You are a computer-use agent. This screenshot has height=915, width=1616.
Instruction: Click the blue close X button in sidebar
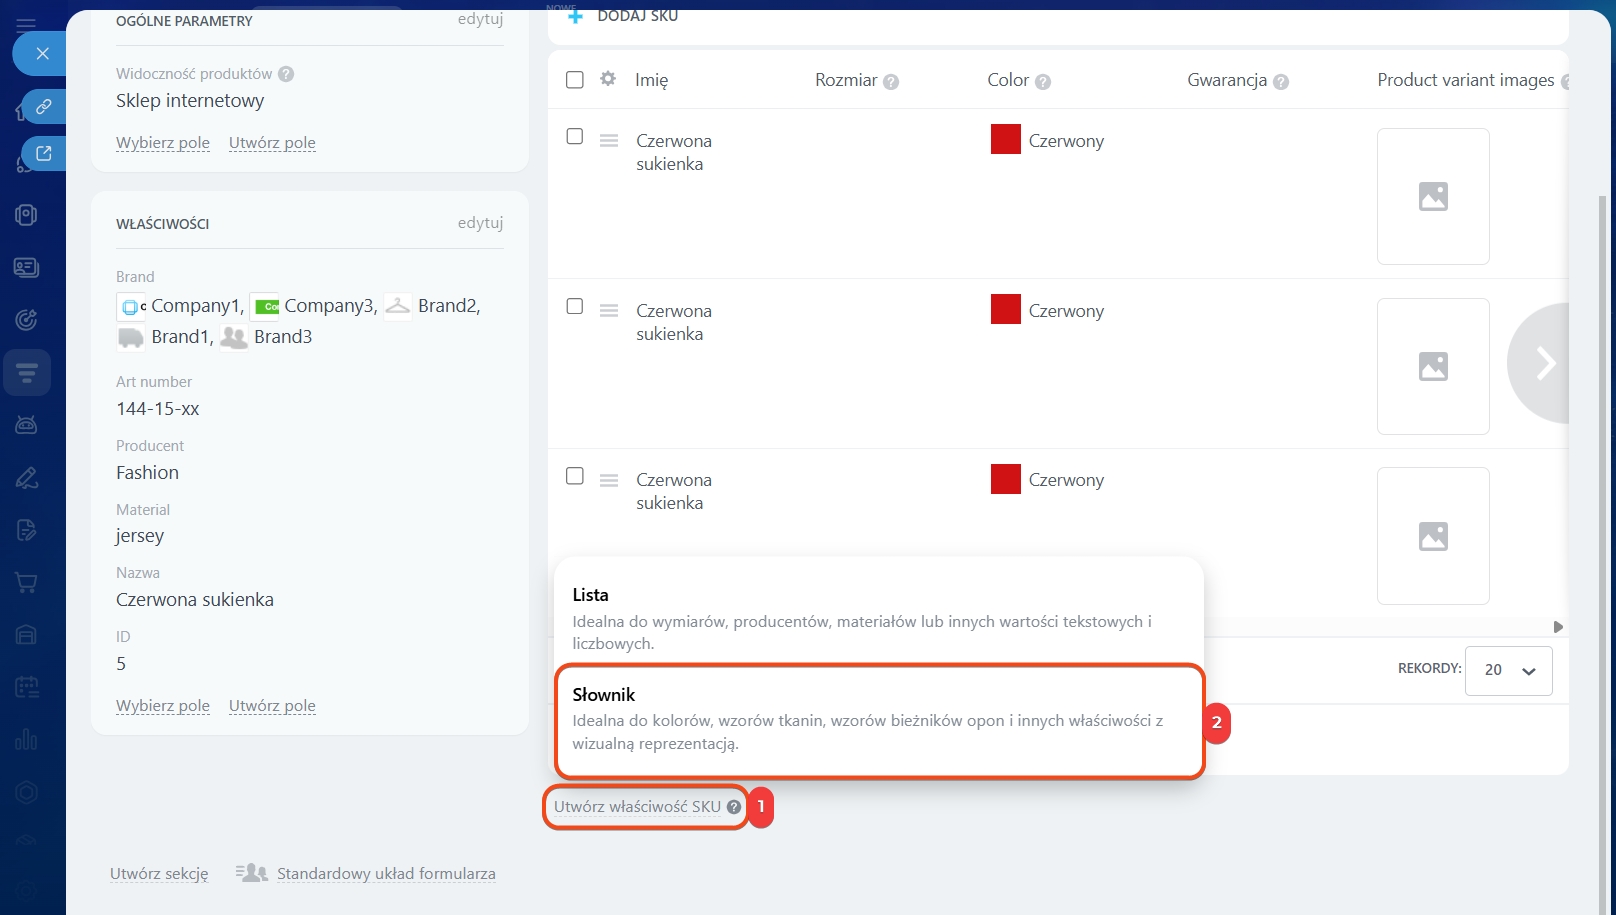[x=42, y=54]
